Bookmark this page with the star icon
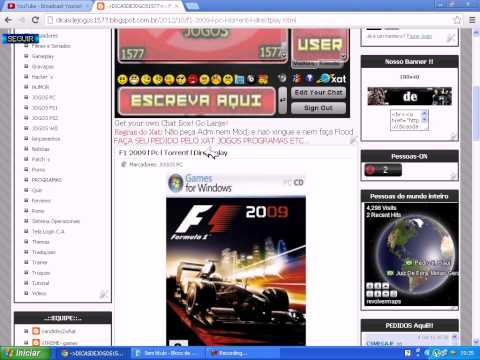Screen dimensions: 480x360 [457, 20]
